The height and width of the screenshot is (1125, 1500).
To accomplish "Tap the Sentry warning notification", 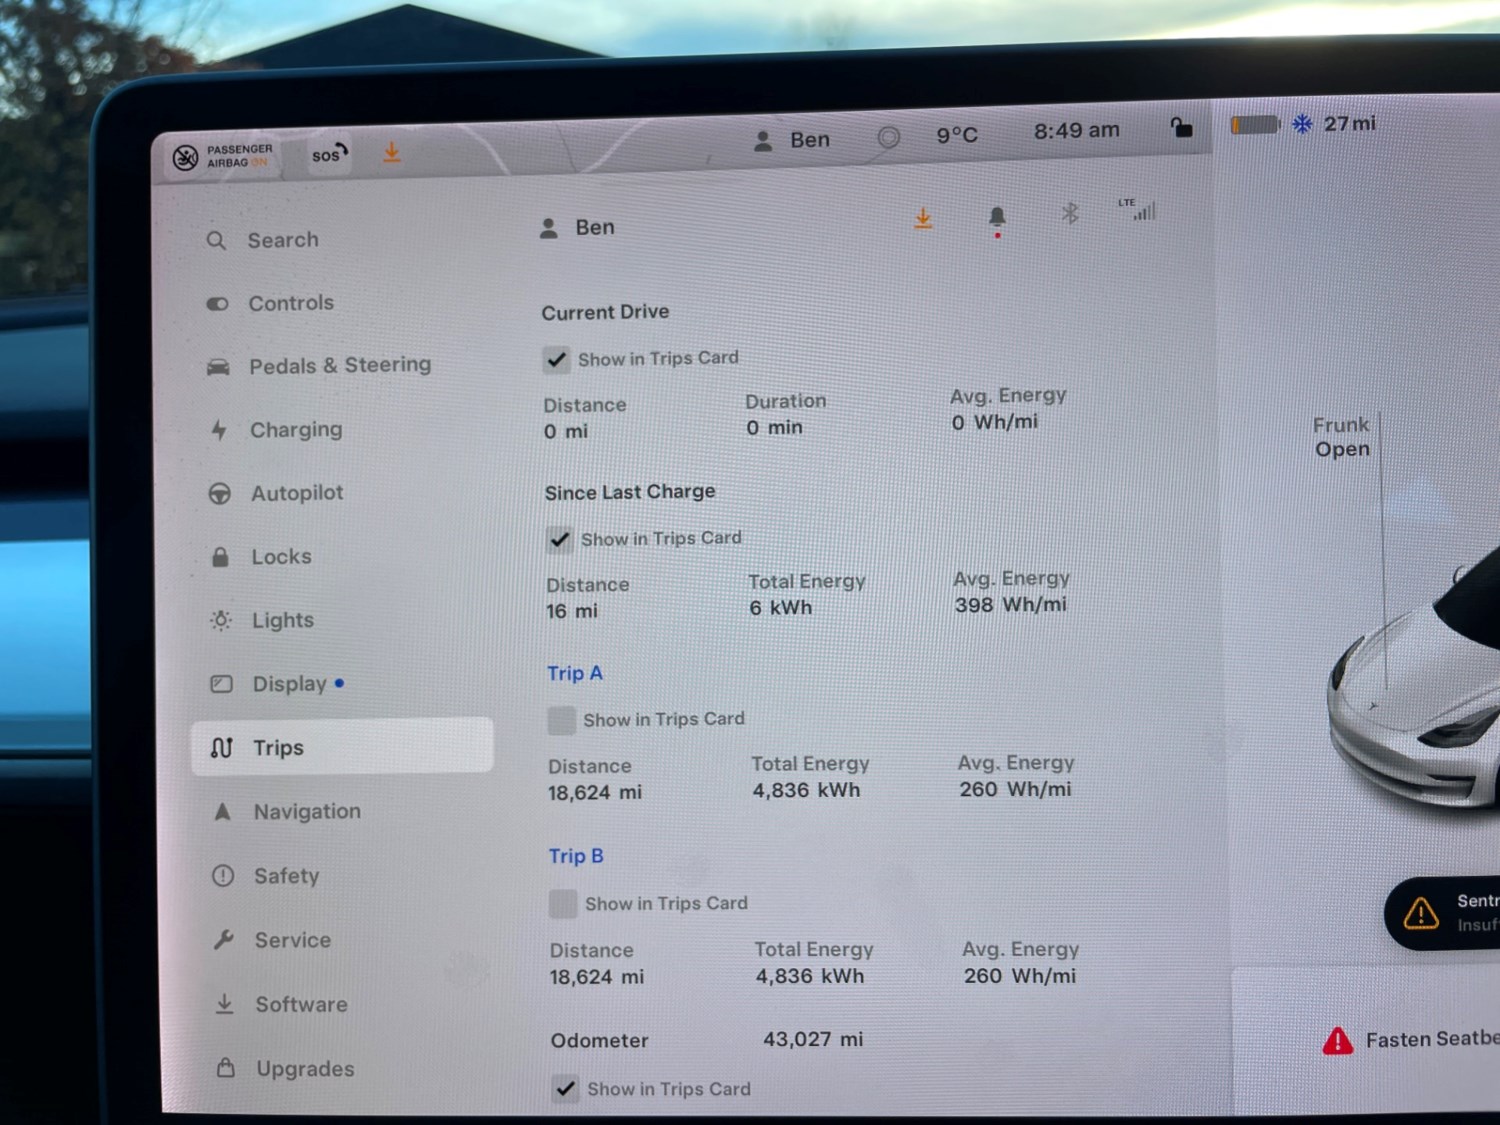I will (1443, 913).
